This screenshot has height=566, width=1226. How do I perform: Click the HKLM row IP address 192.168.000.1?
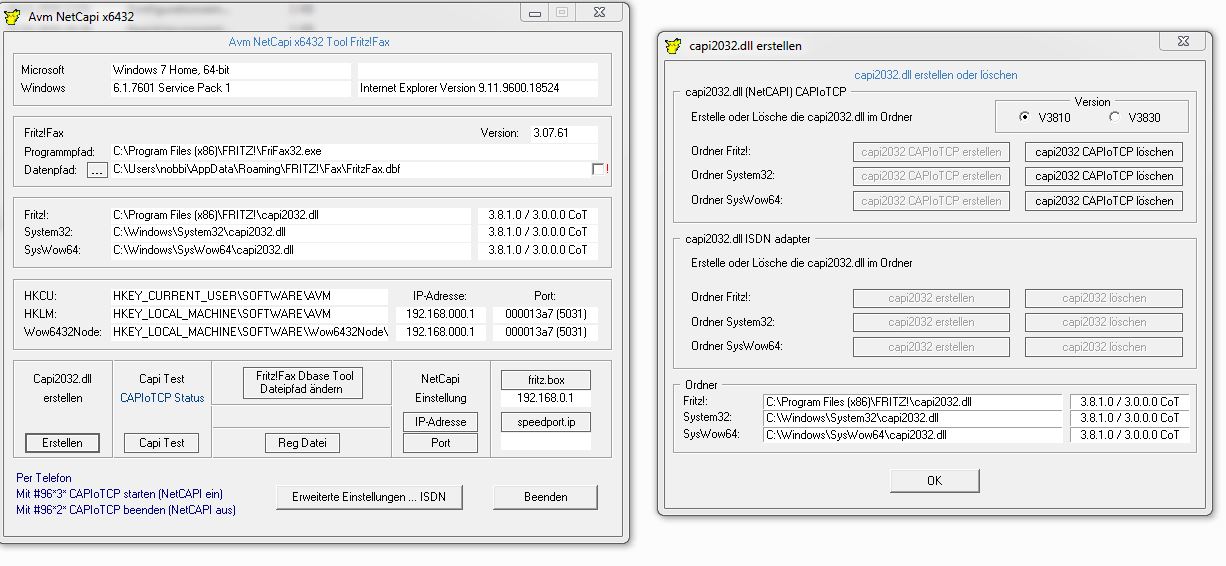click(x=440, y=314)
